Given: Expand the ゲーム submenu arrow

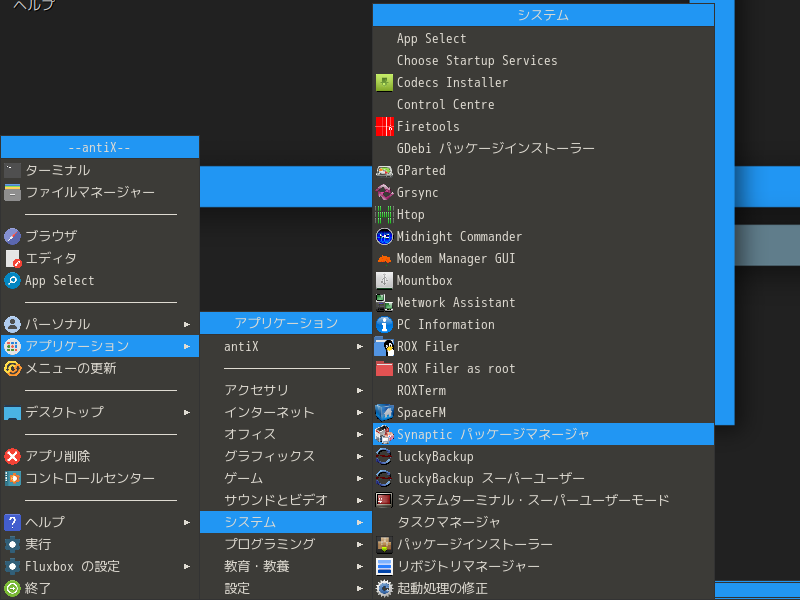Looking at the screenshot, I should 360,479.
